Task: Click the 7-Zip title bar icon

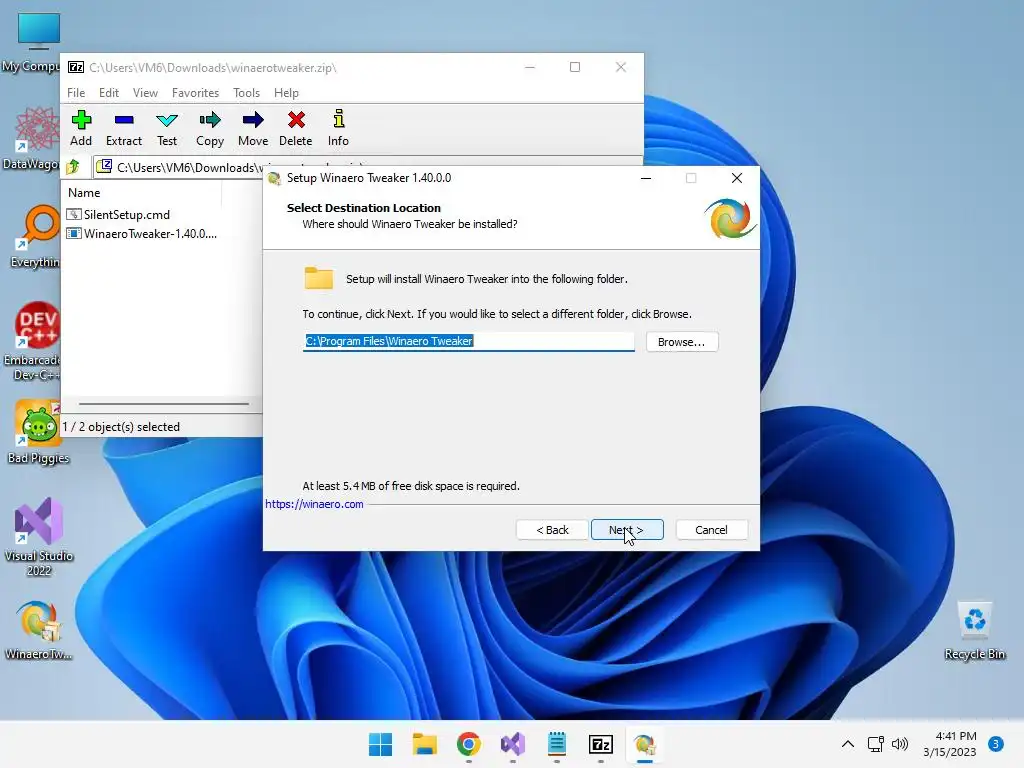Action: point(76,67)
